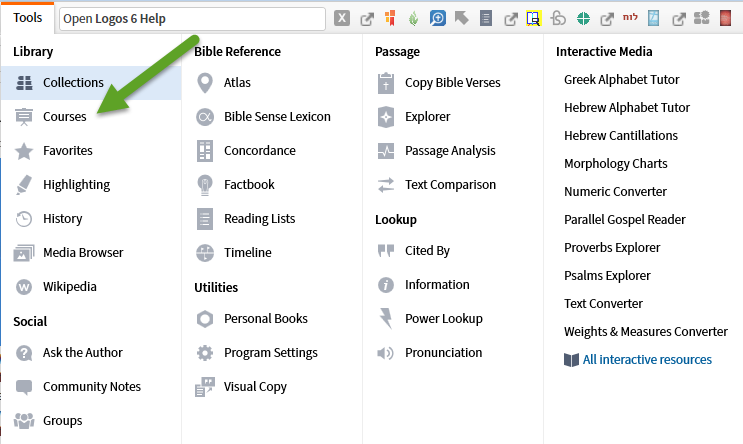Click the green globe cross shortcut icon

583,18
